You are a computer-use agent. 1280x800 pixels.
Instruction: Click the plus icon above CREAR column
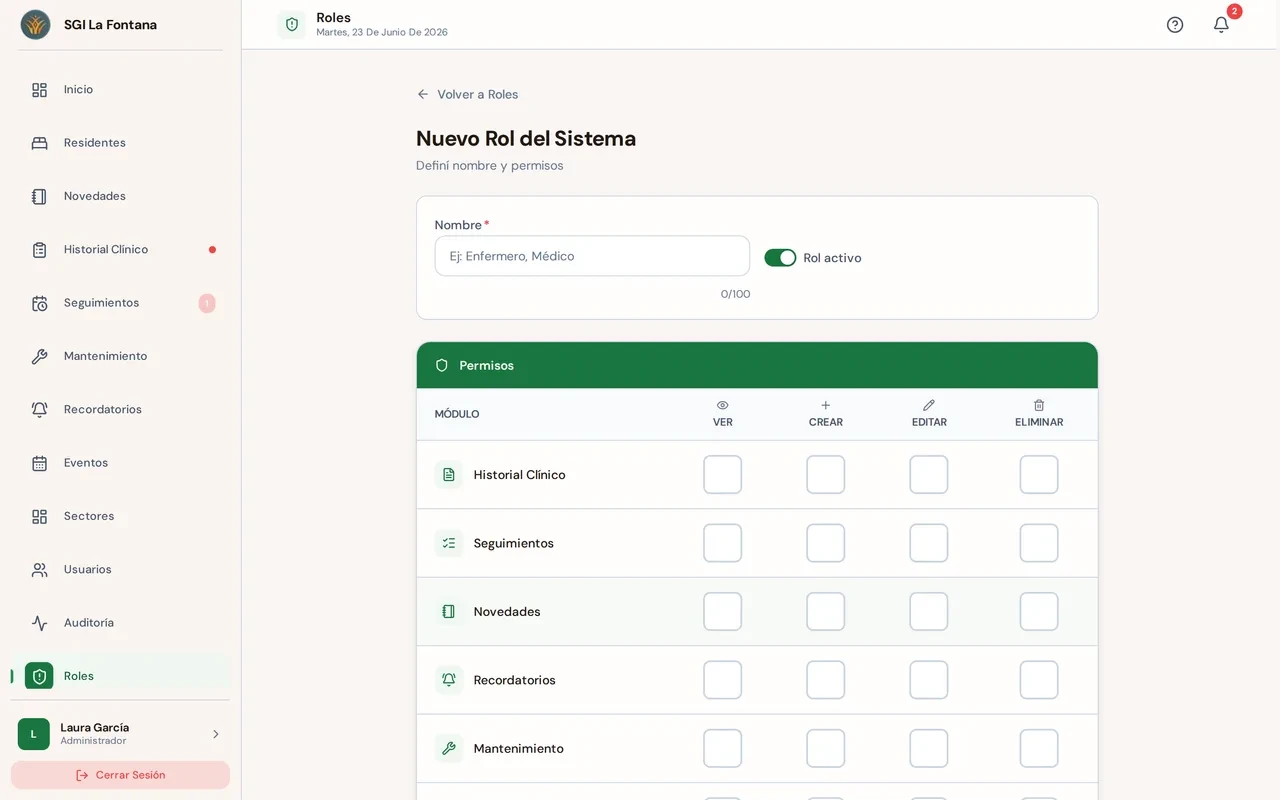point(826,405)
